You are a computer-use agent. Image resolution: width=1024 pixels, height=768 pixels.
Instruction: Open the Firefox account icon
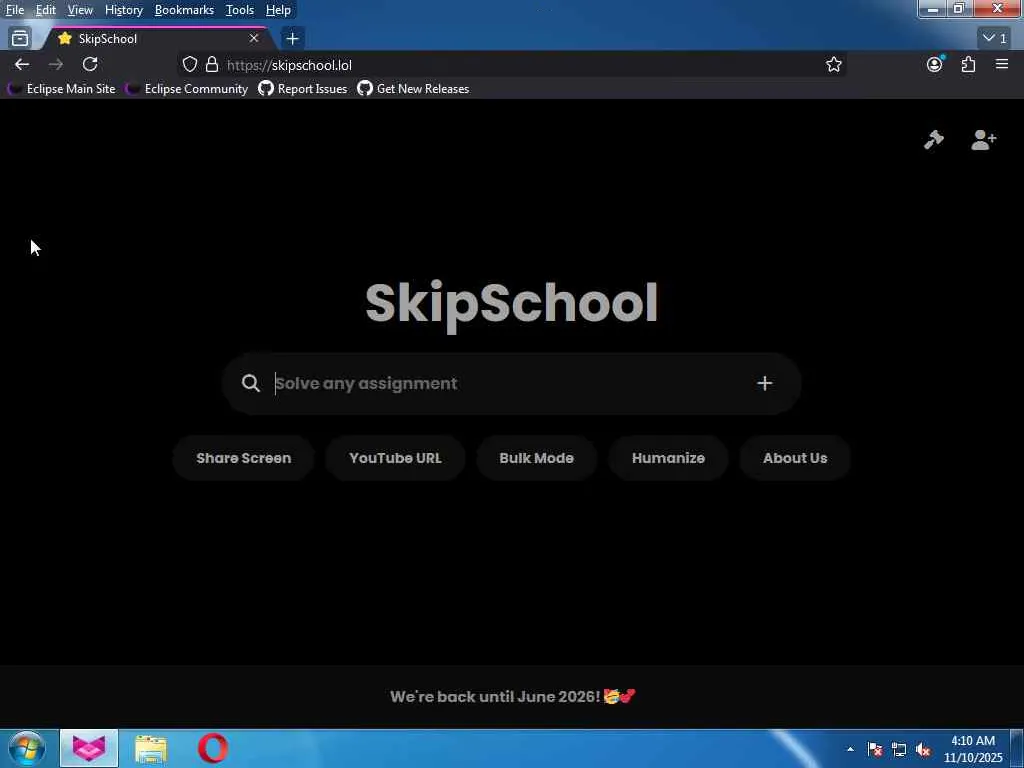935,64
